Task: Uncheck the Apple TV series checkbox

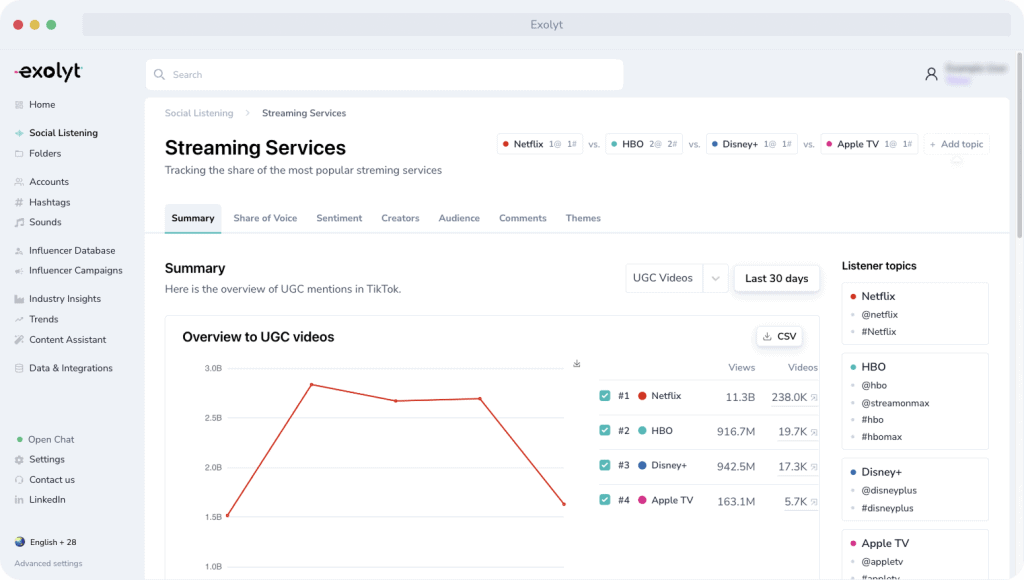Action: tap(605, 500)
